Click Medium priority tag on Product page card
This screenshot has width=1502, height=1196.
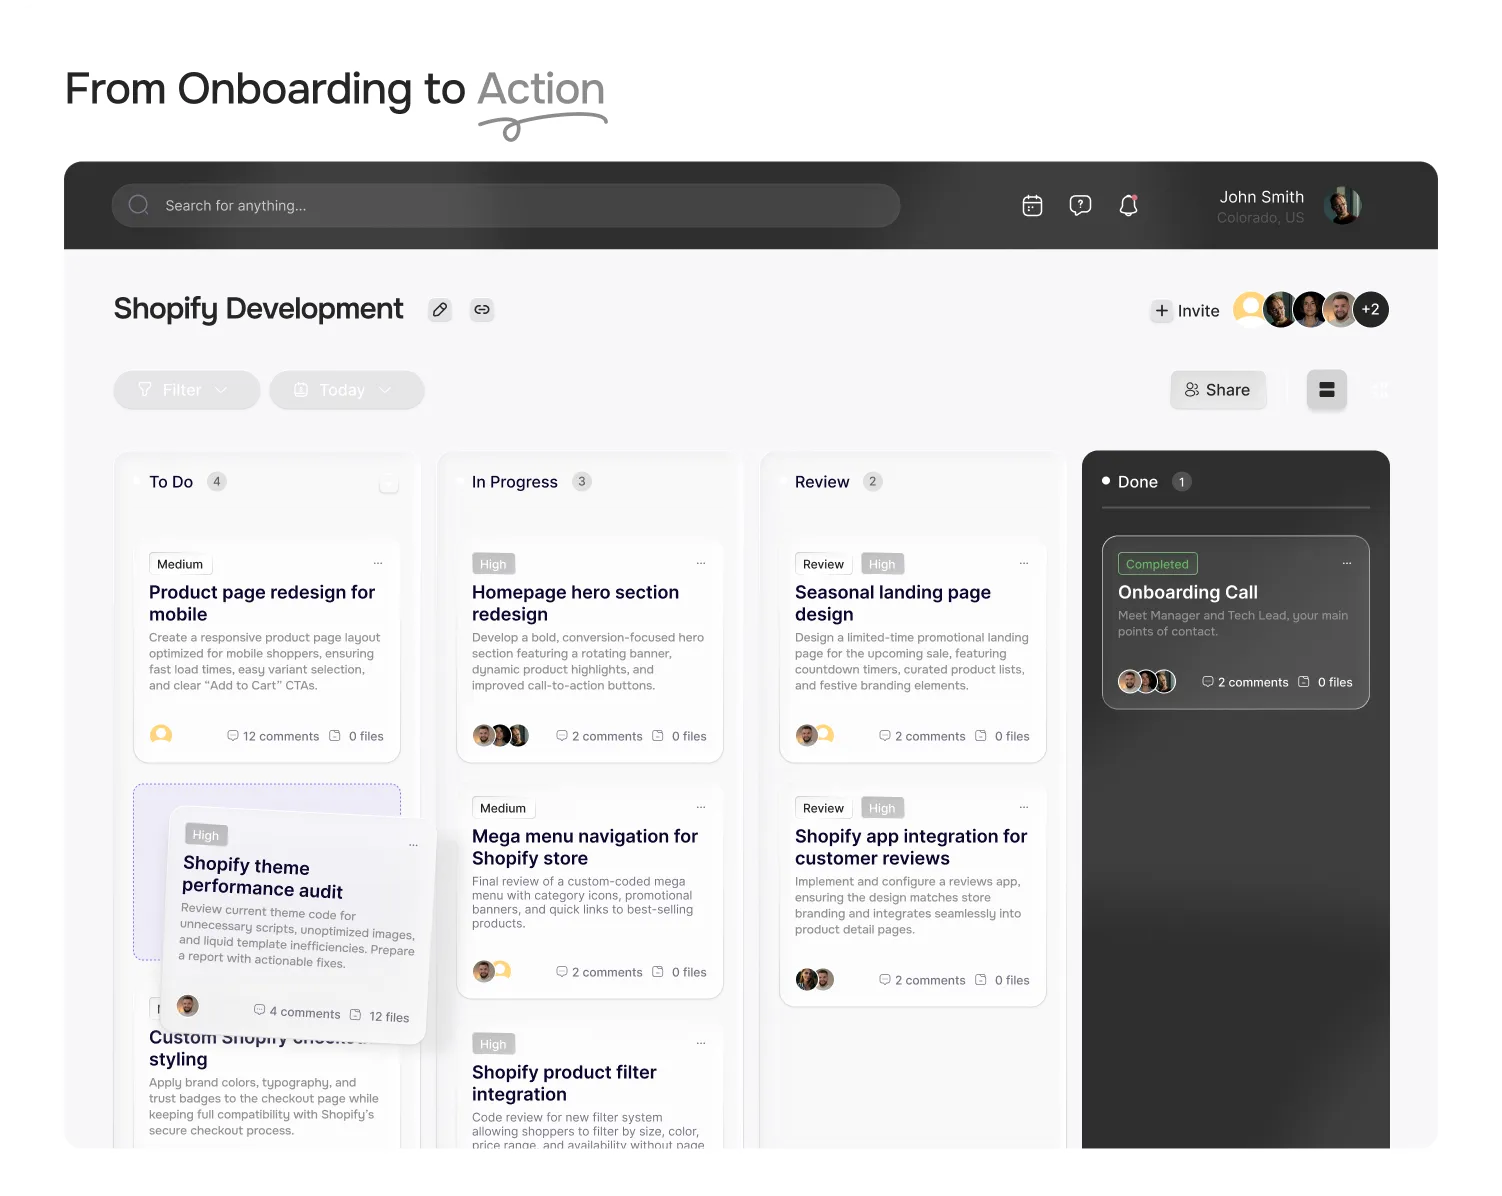pos(180,564)
